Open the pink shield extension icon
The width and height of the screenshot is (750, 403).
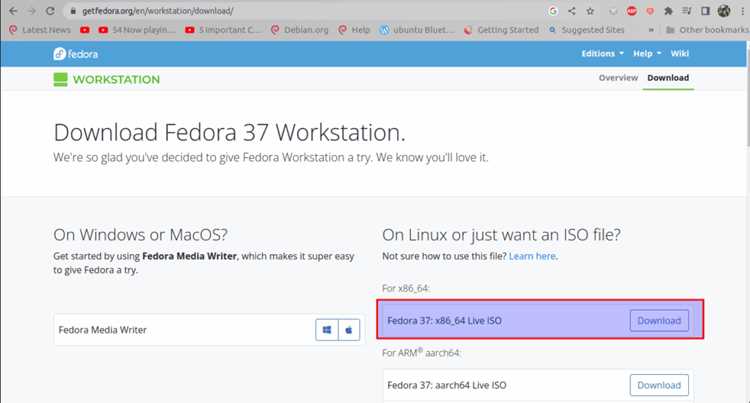click(650, 11)
